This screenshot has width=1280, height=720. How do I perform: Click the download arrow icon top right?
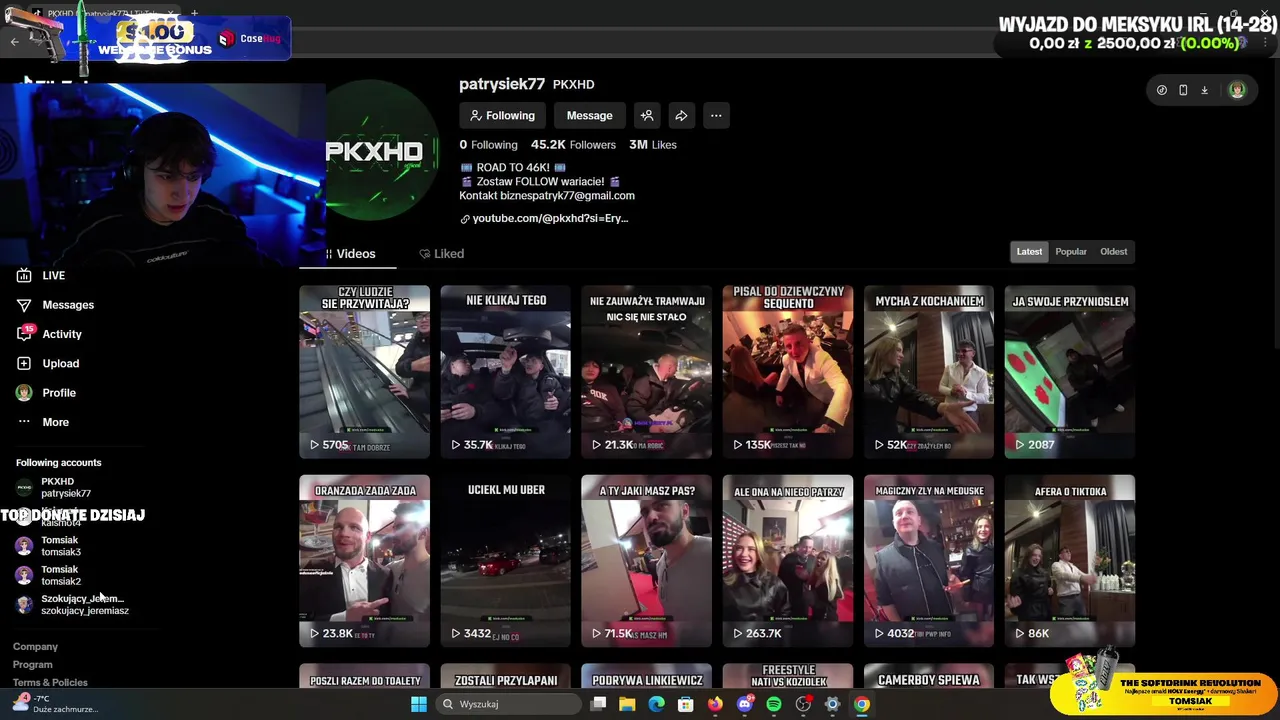click(1204, 90)
